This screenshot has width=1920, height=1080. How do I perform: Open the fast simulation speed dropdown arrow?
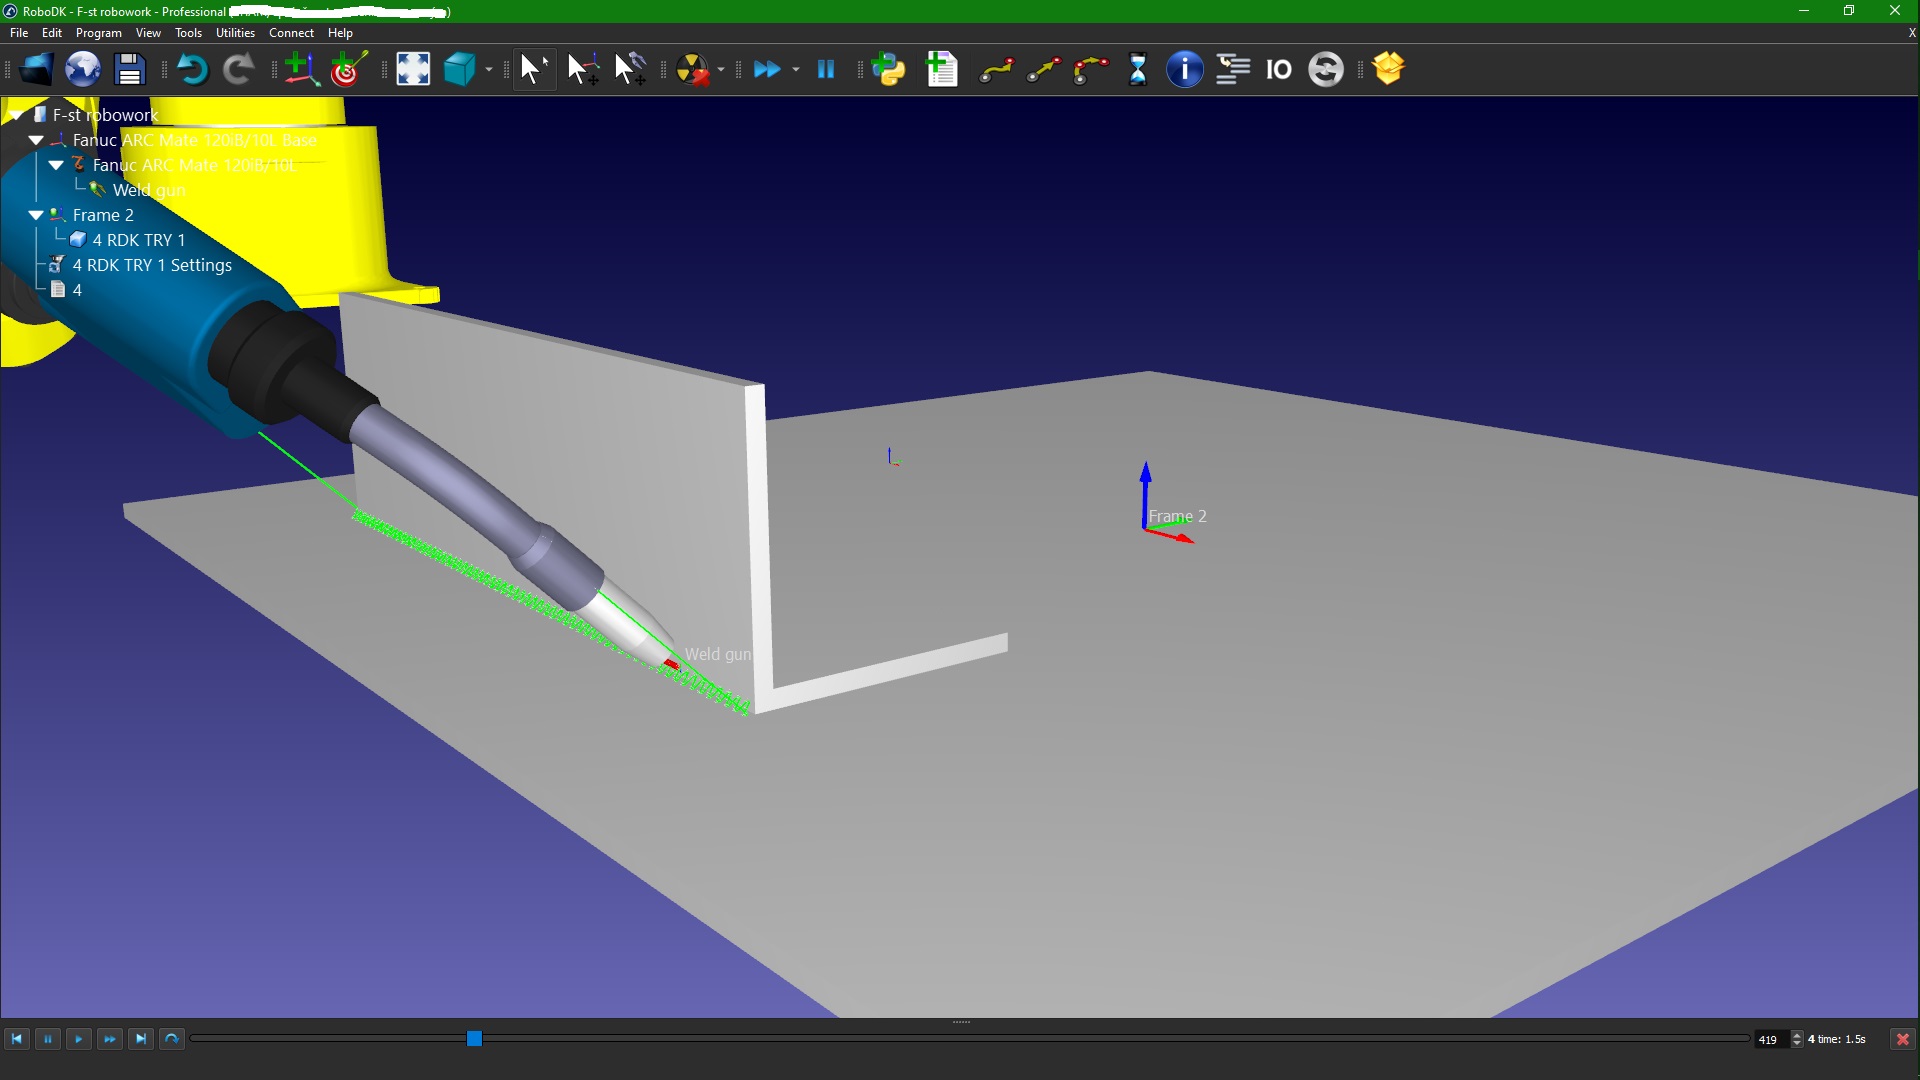pos(796,70)
